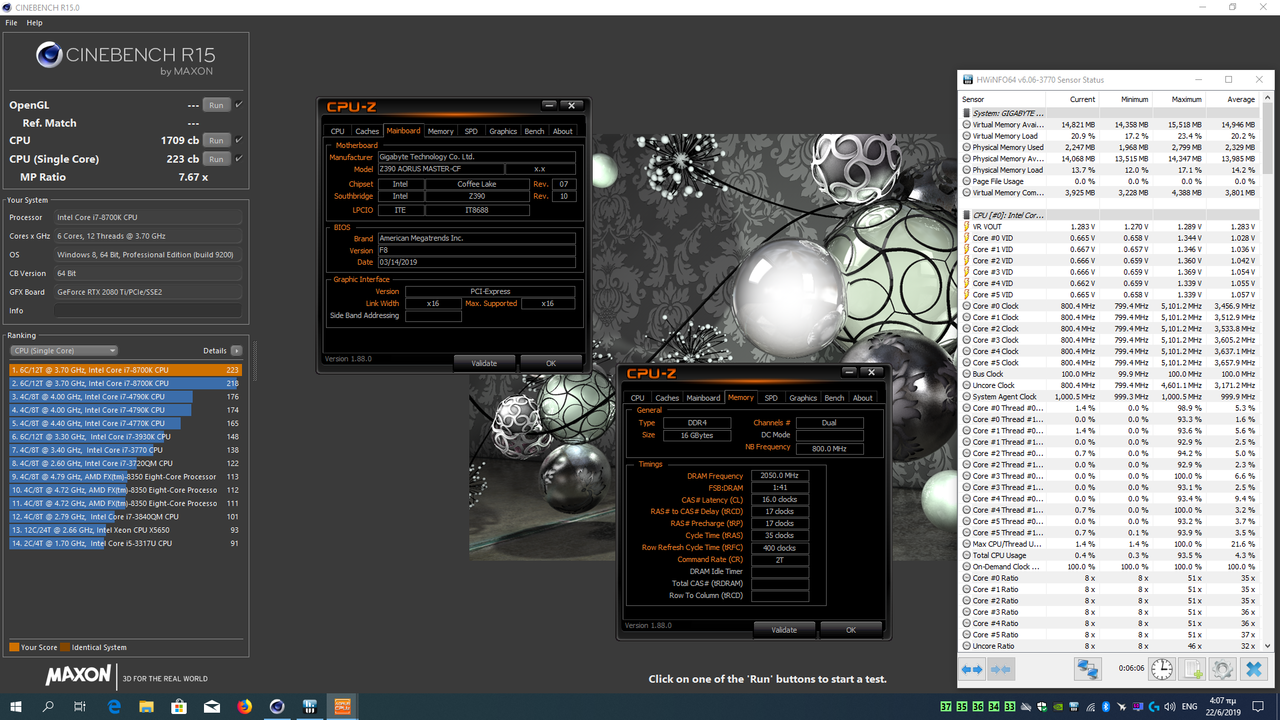Click the HWiNFO expand columns arrows icon
The height and width of the screenshot is (720, 1280).
click(x=972, y=669)
